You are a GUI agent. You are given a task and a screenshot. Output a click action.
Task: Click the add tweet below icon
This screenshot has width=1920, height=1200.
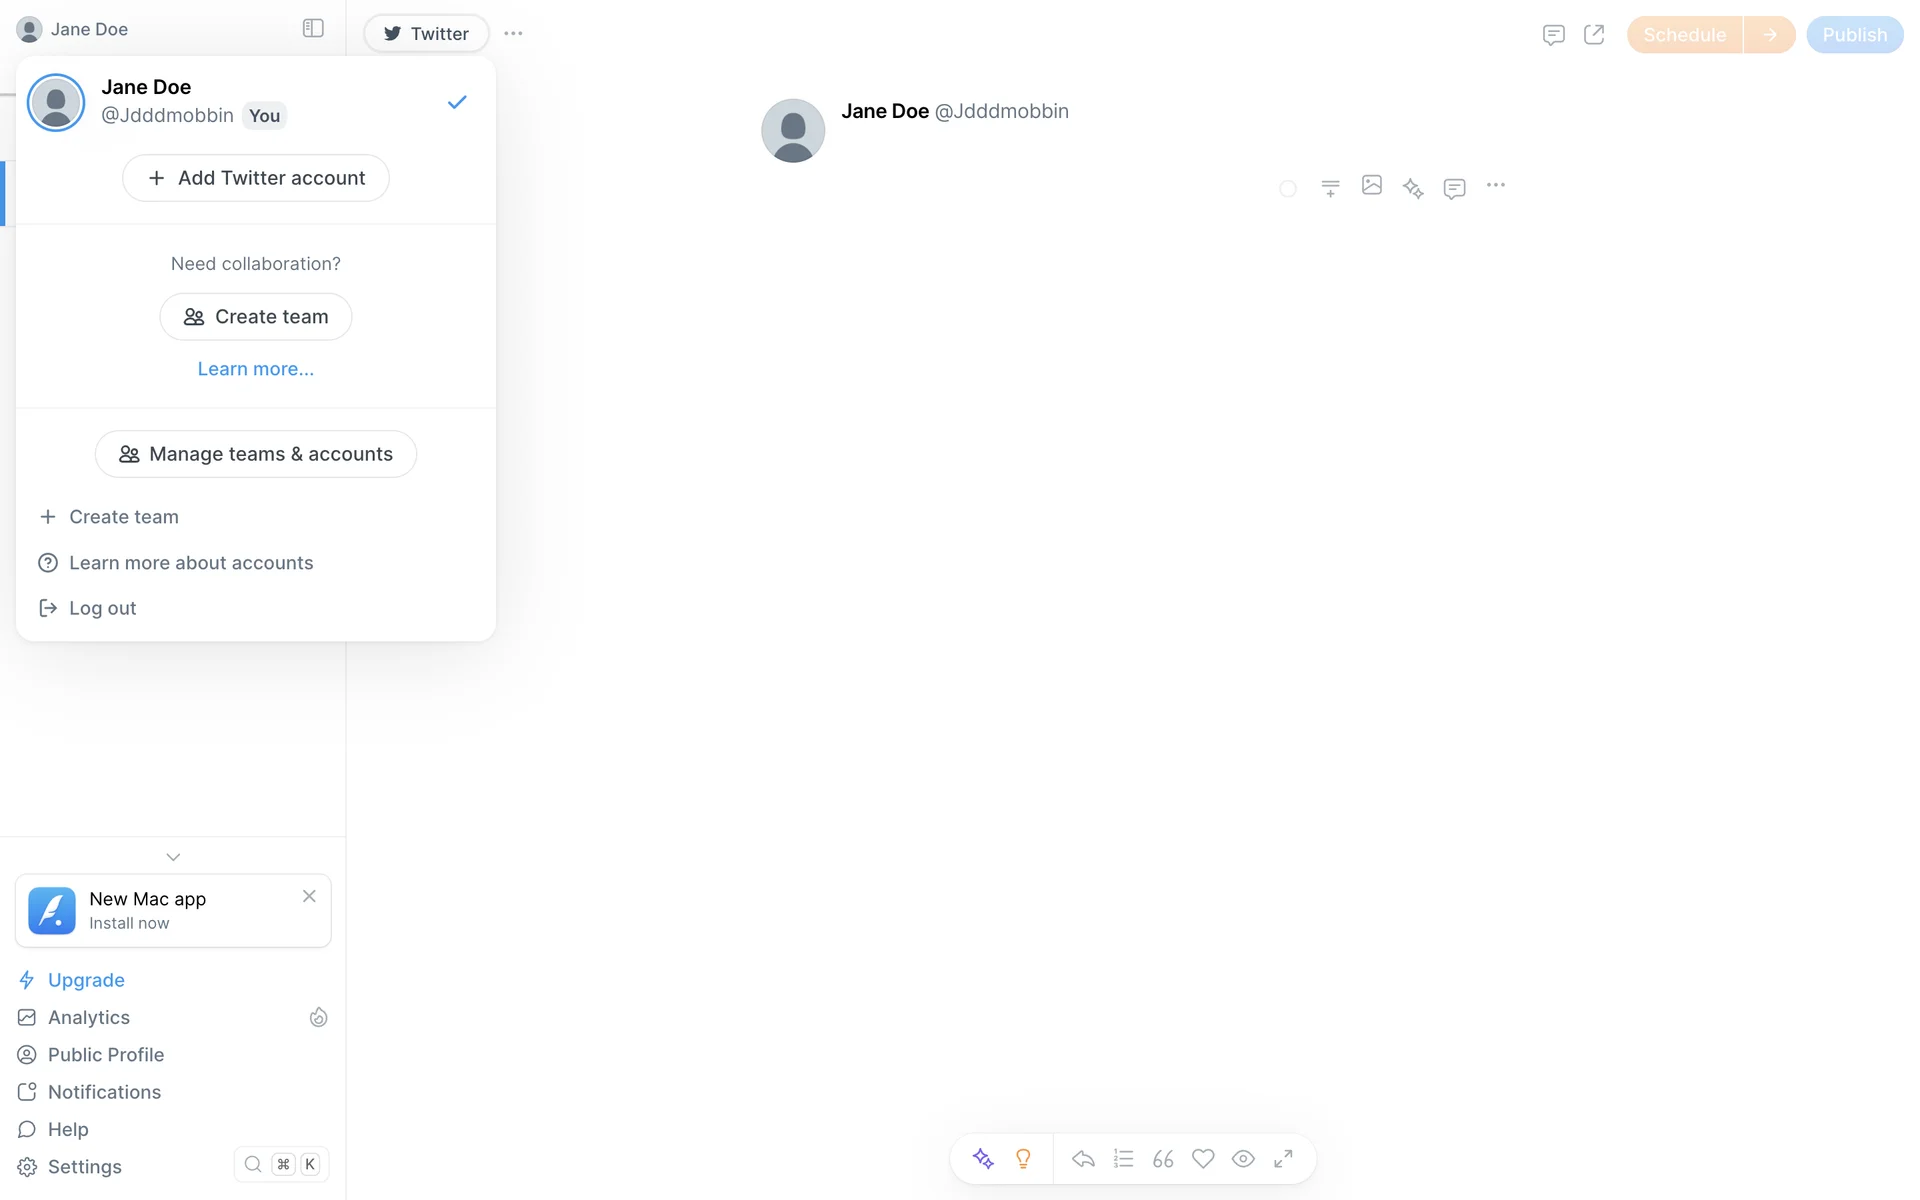tap(1330, 188)
